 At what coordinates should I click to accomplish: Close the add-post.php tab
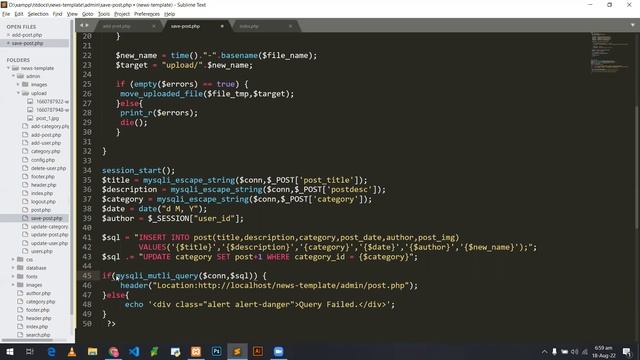pos(154,26)
